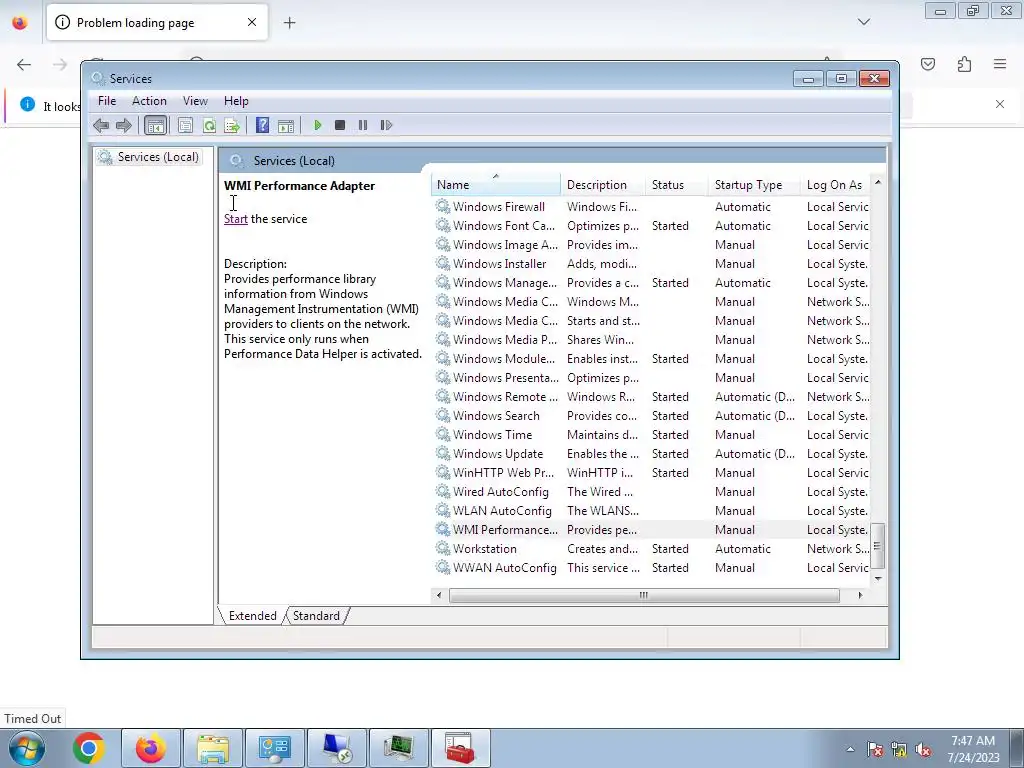Click the Export List toolbar icon
Image resolution: width=1024 pixels, height=768 pixels.
pyautogui.click(x=232, y=125)
